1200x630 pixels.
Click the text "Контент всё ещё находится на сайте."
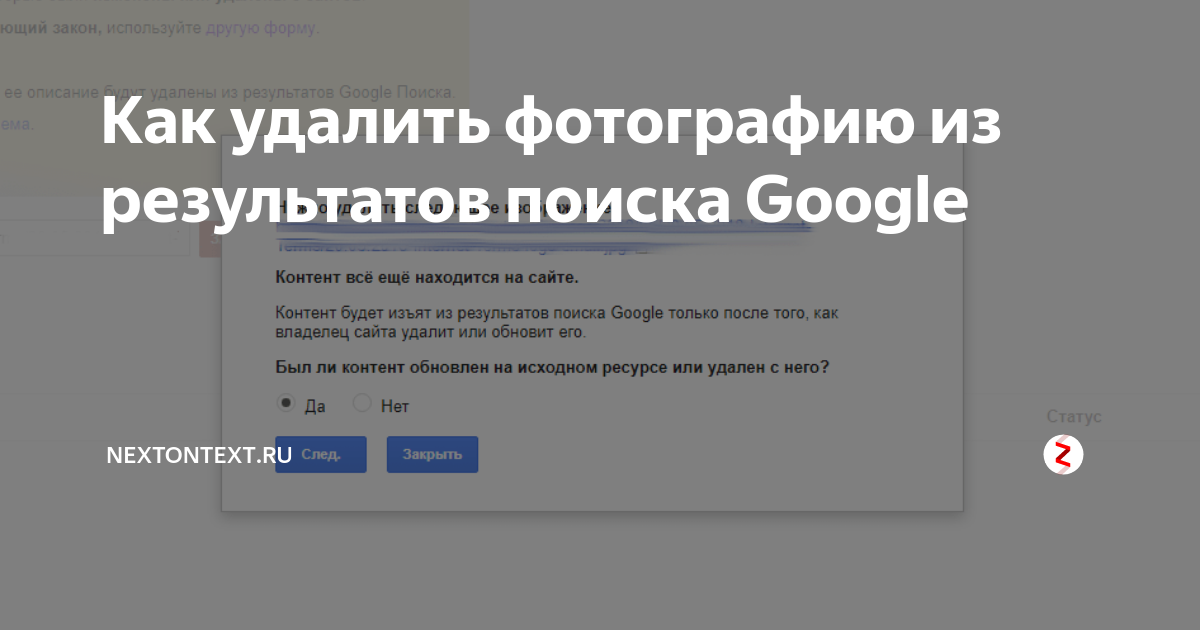click(426, 277)
